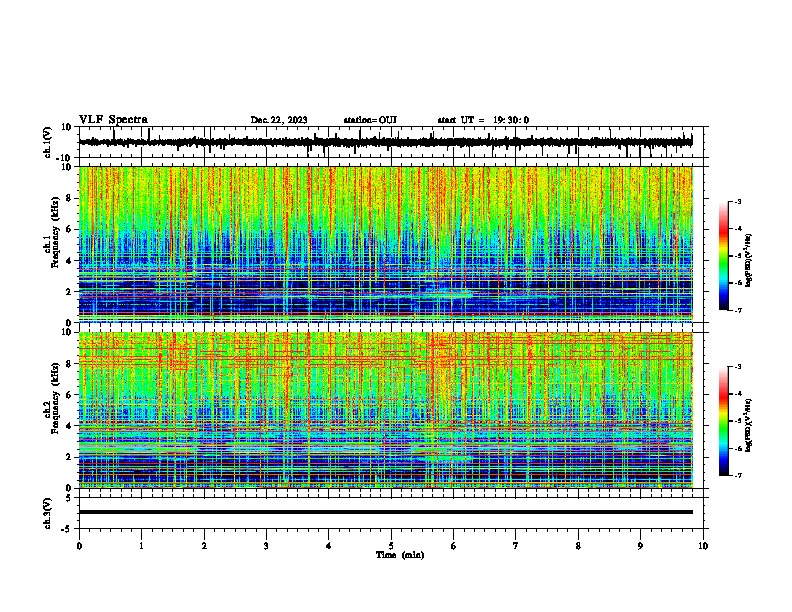Screen dimensions: 792x612
Task: Select the date text "Dec. 22, 2023"
Action: tap(279, 120)
